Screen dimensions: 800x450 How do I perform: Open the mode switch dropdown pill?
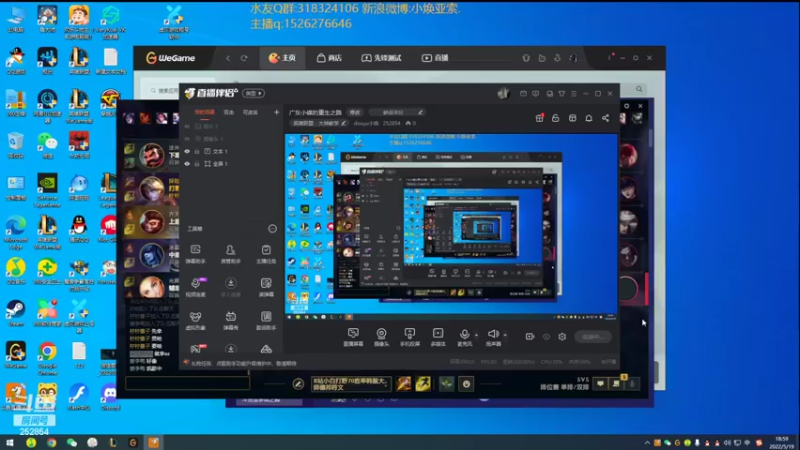click(x=254, y=93)
